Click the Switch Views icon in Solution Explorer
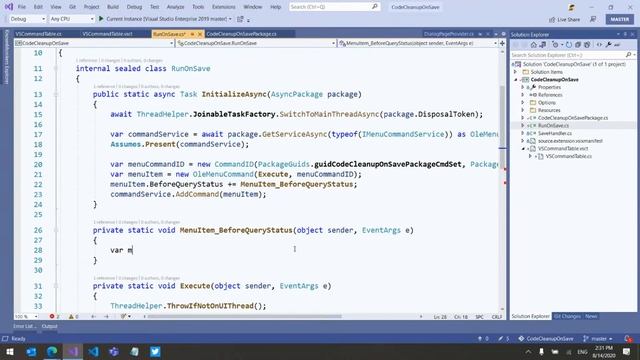The height and width of the screenshot is (360, 640). pyautogui.click(x=542, y=45)
